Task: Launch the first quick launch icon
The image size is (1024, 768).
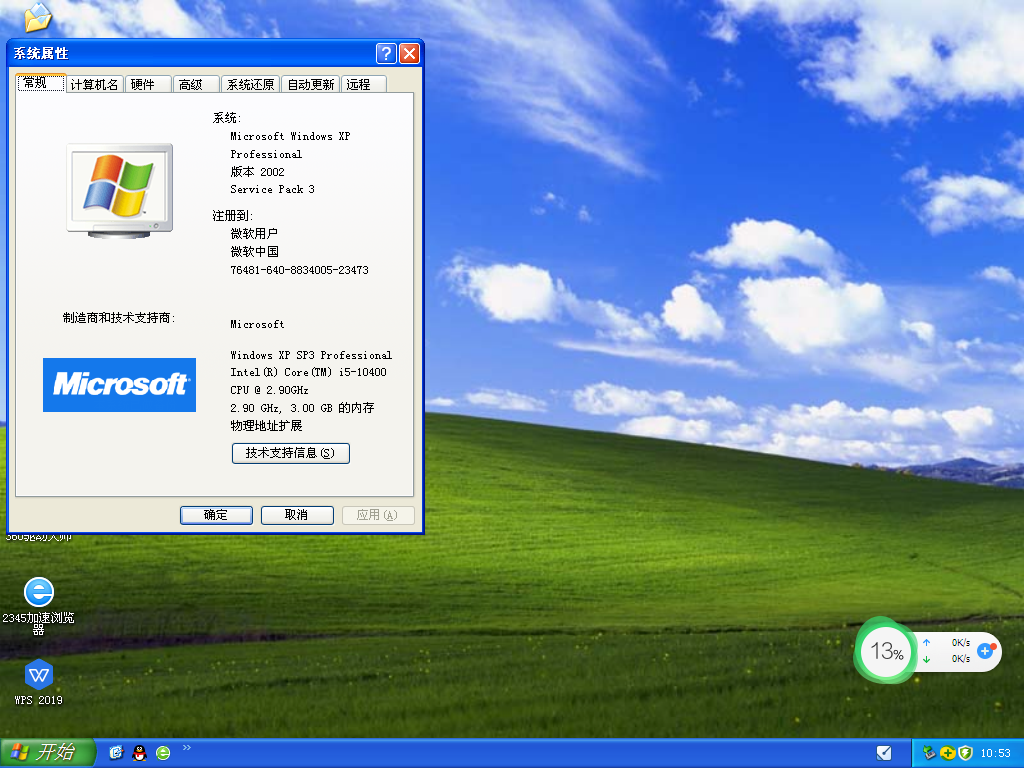Action: point(116,753)
